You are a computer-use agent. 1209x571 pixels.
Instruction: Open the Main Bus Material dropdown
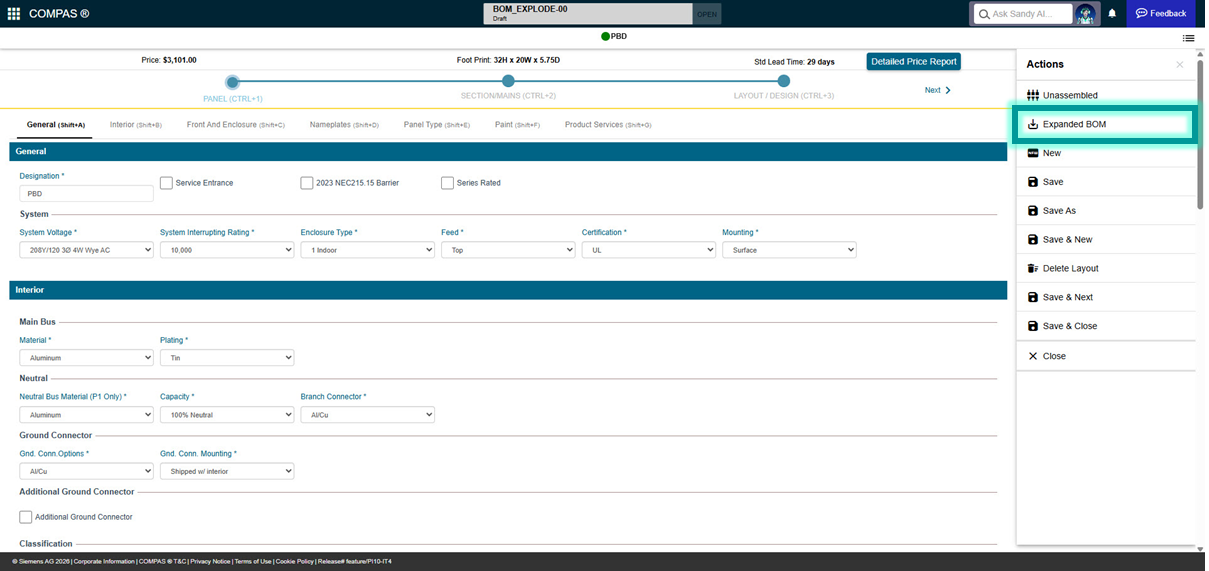pyautogui.click(x=86, y=357)
